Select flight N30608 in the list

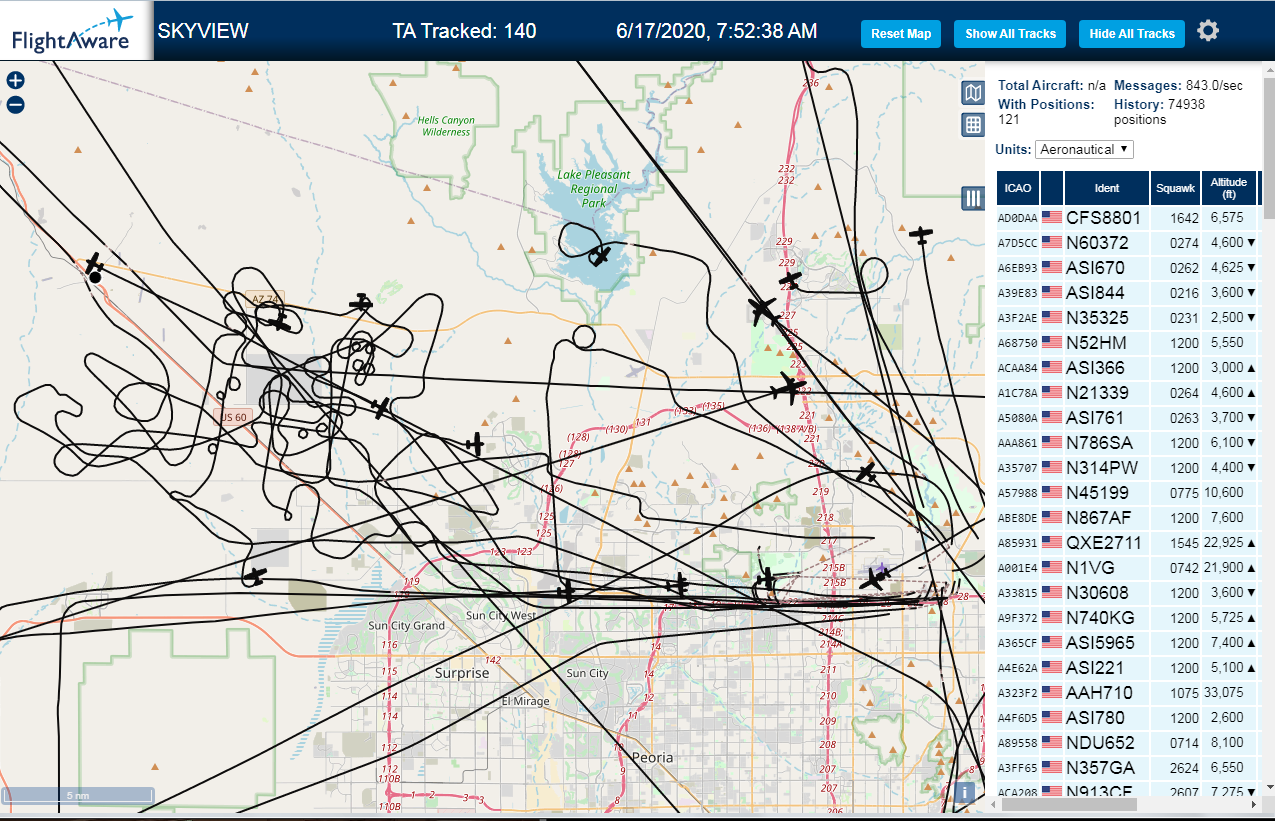tap(1097, 592)
